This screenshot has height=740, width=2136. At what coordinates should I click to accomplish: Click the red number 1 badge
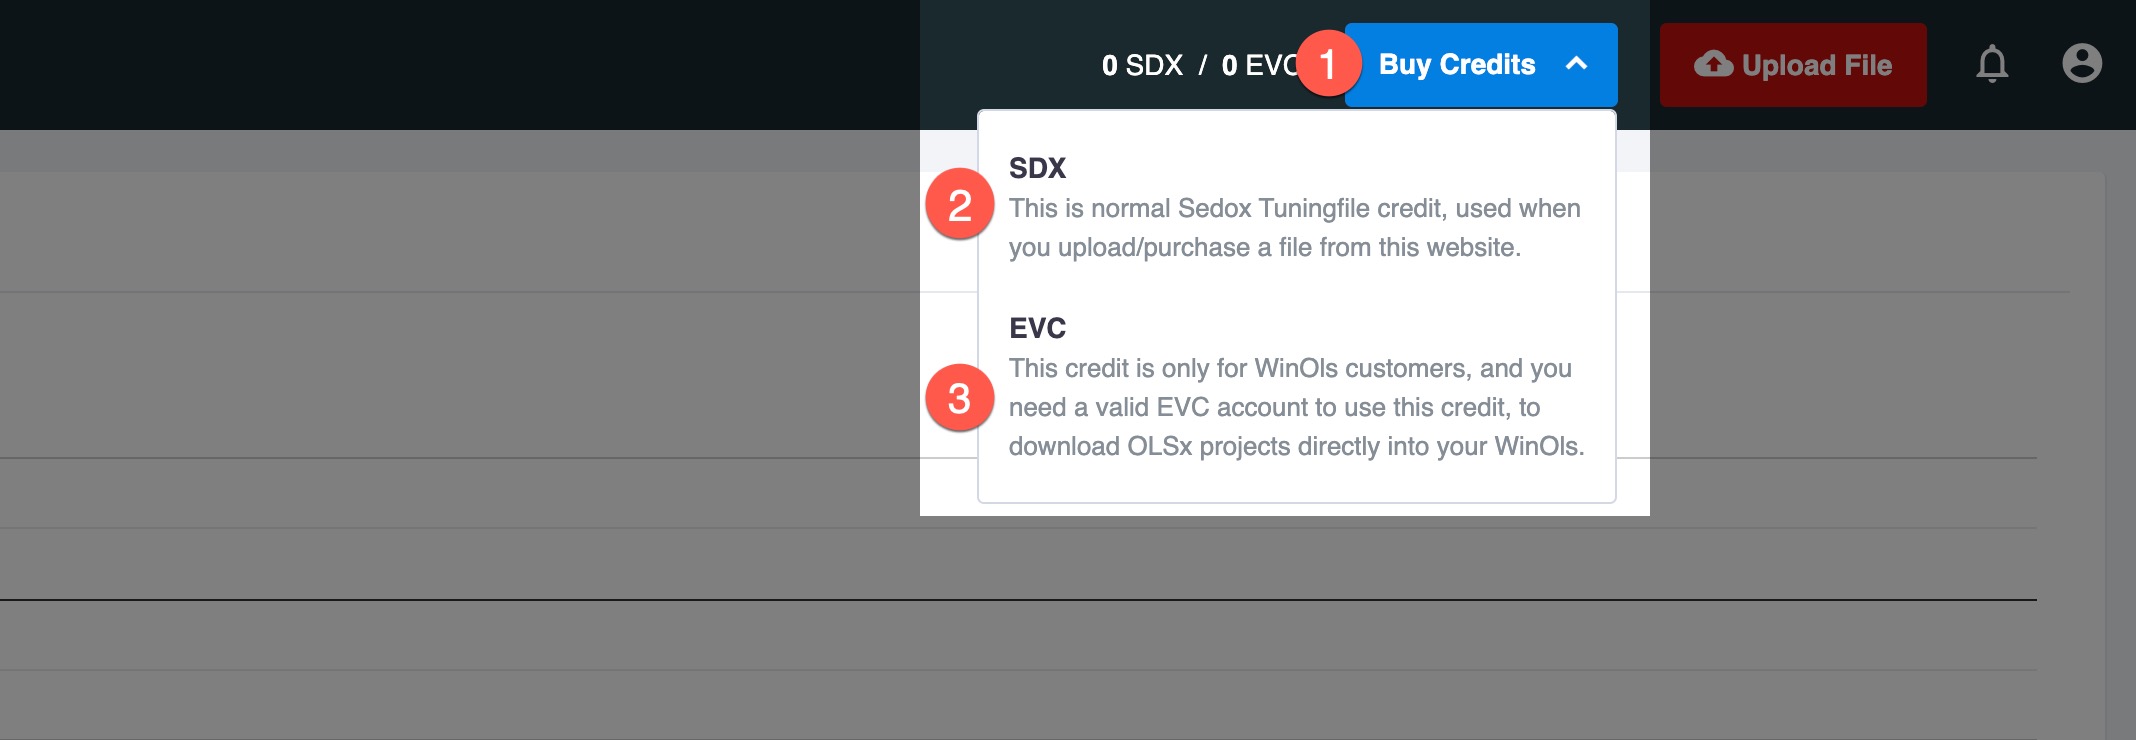[1328, 64]
